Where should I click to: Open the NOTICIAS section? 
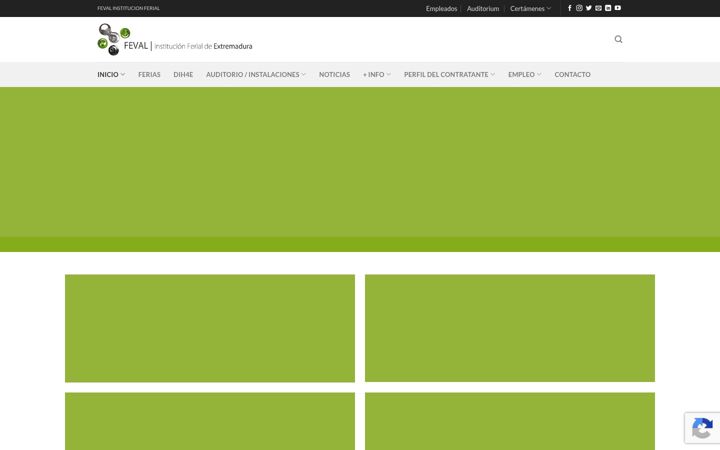334,74
